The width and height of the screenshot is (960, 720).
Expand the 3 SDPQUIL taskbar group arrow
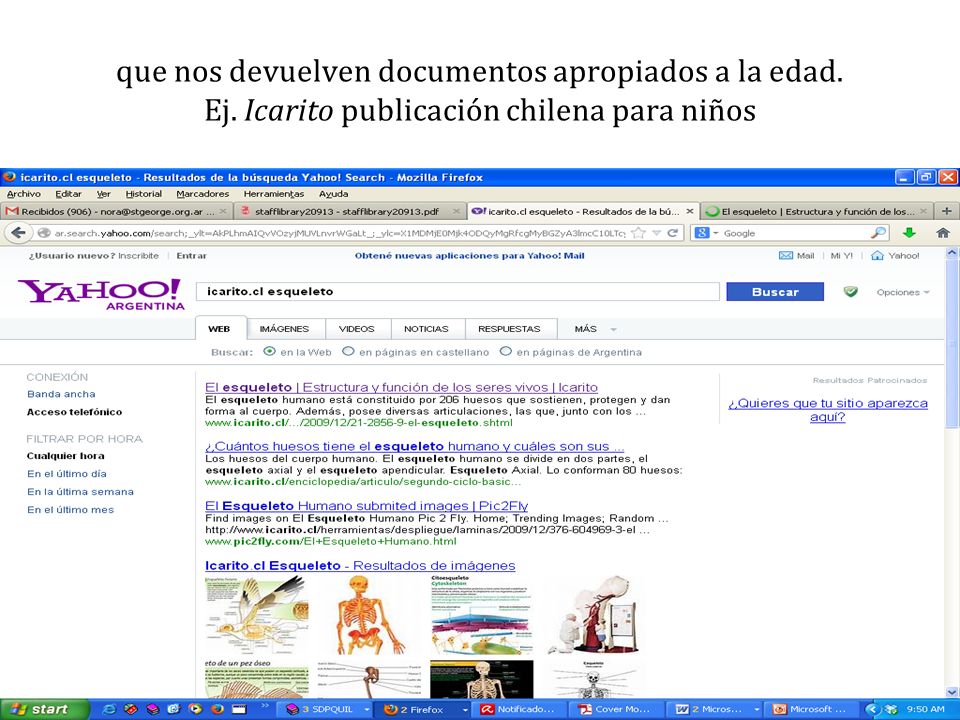pyautogui.click(x=367, y=710)
